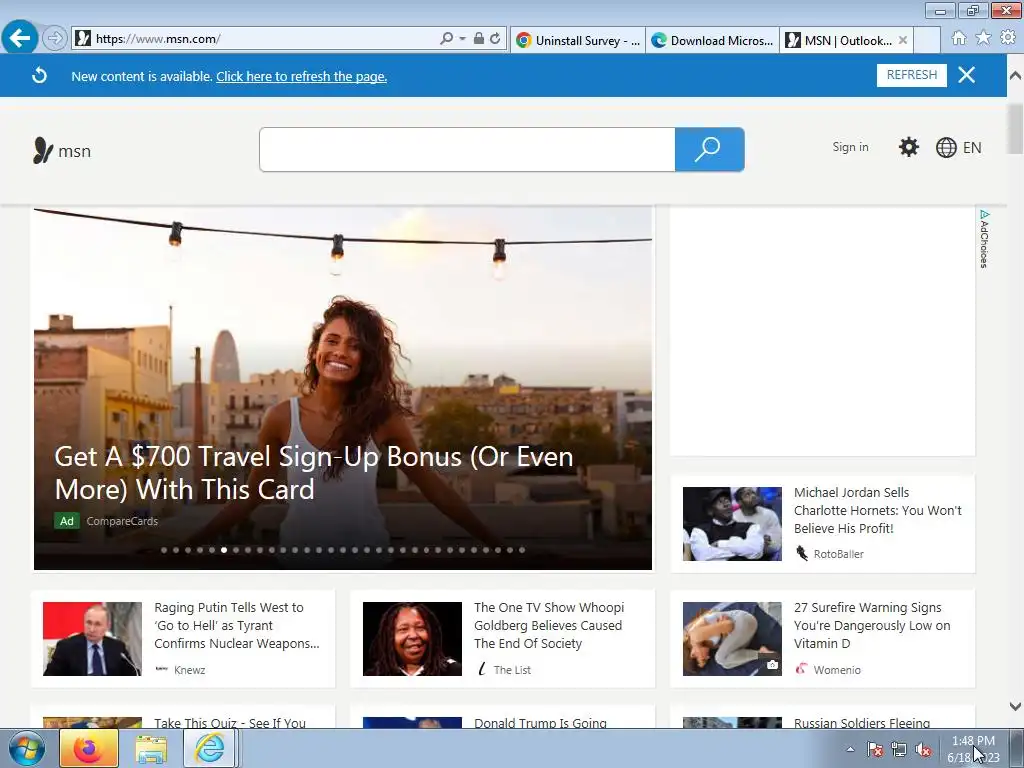Screen dimensions: 1024x768
Task: Click the Internet Explorer Home icon
Action: 959,38
